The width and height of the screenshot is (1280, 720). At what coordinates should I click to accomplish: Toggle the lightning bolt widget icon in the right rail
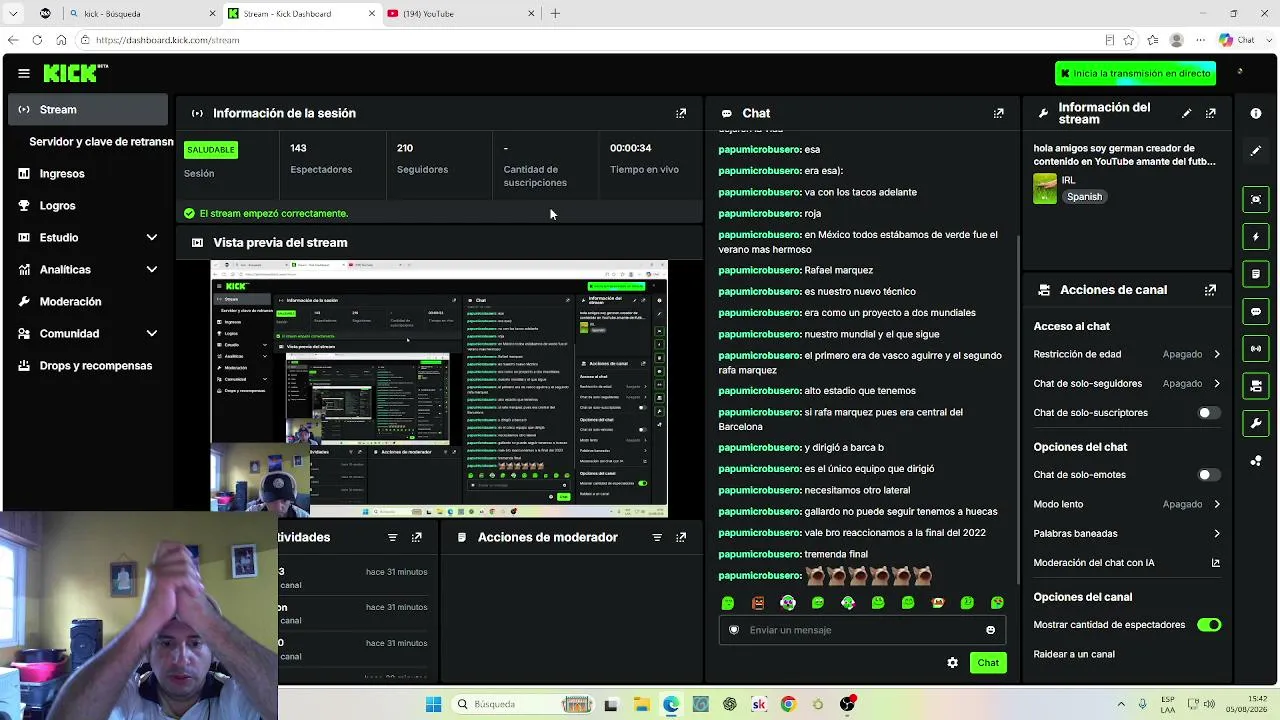pyautogui.click(x=1256, y=237)
